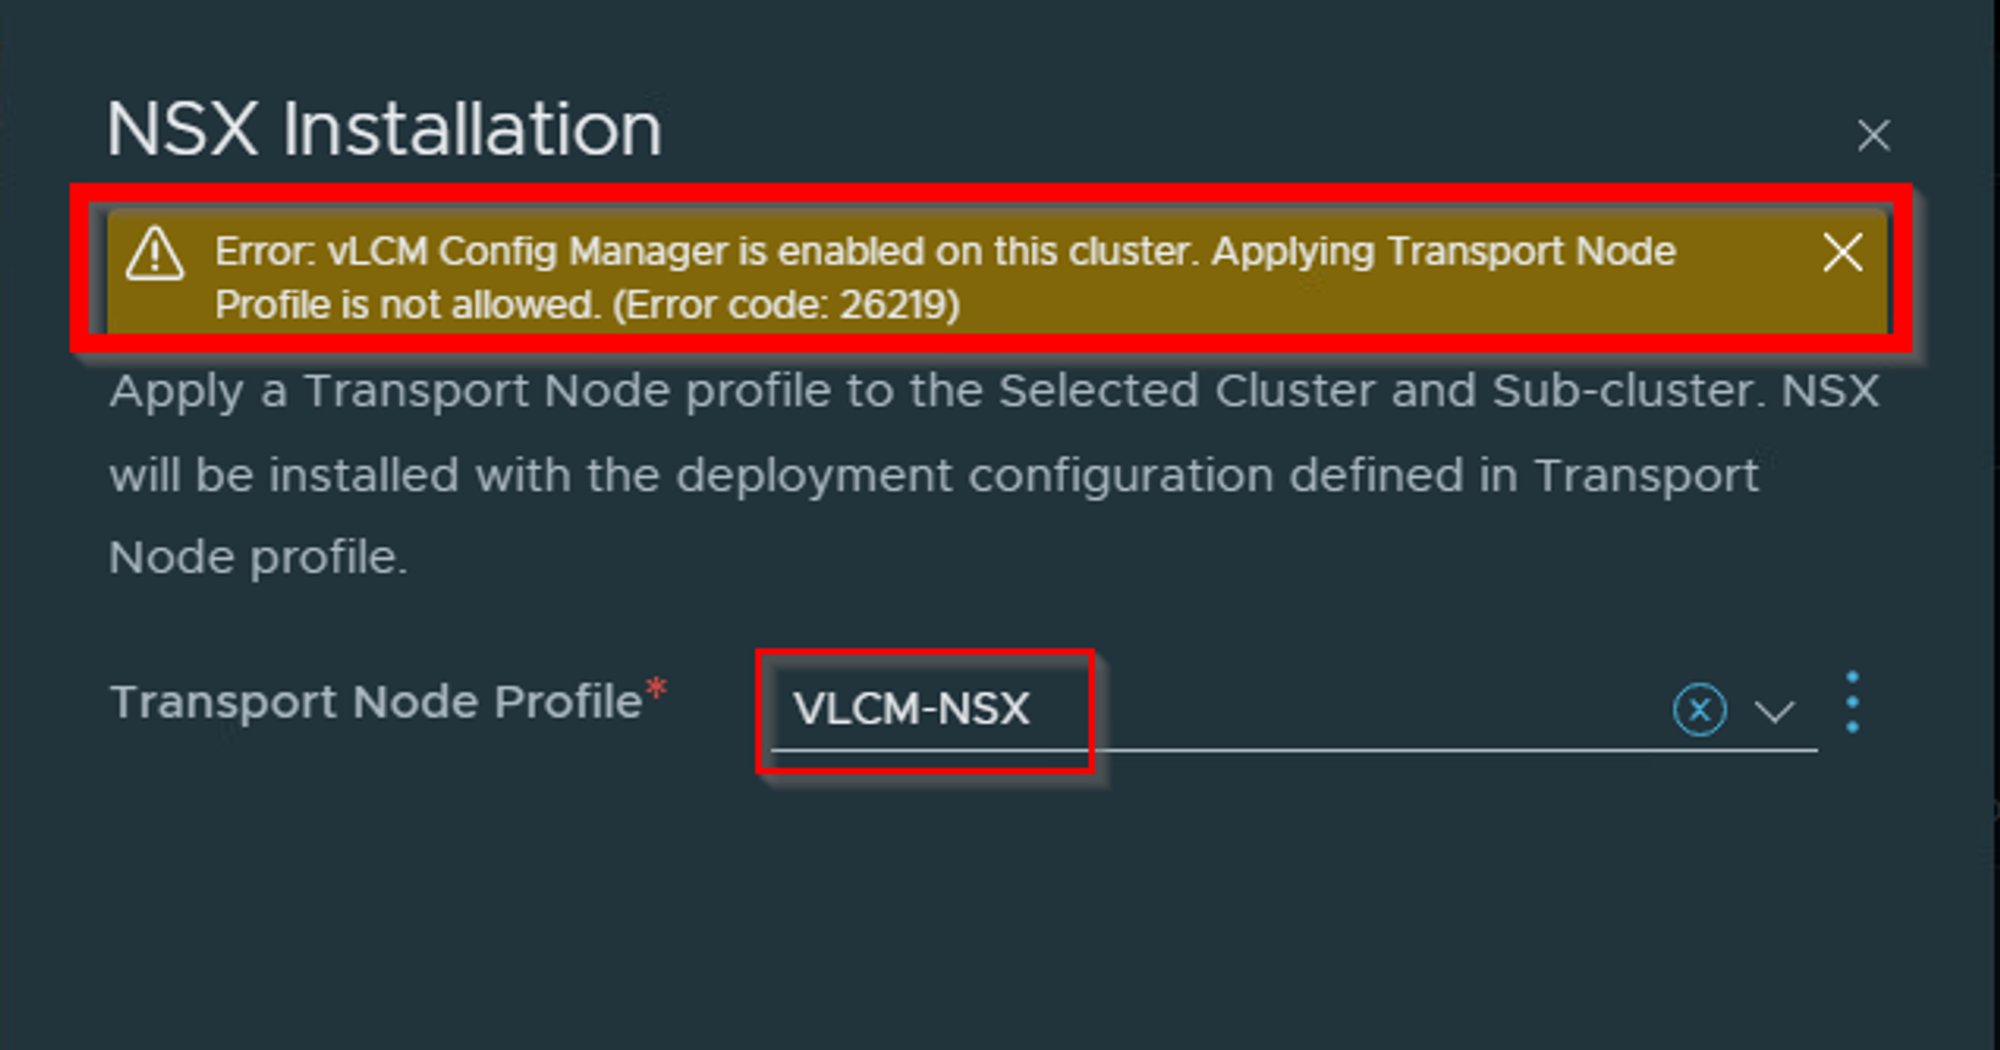Close the NSX Installation dialog with the X
The width and height of the screenshot is (2000, 1050).
(1875, 135)
